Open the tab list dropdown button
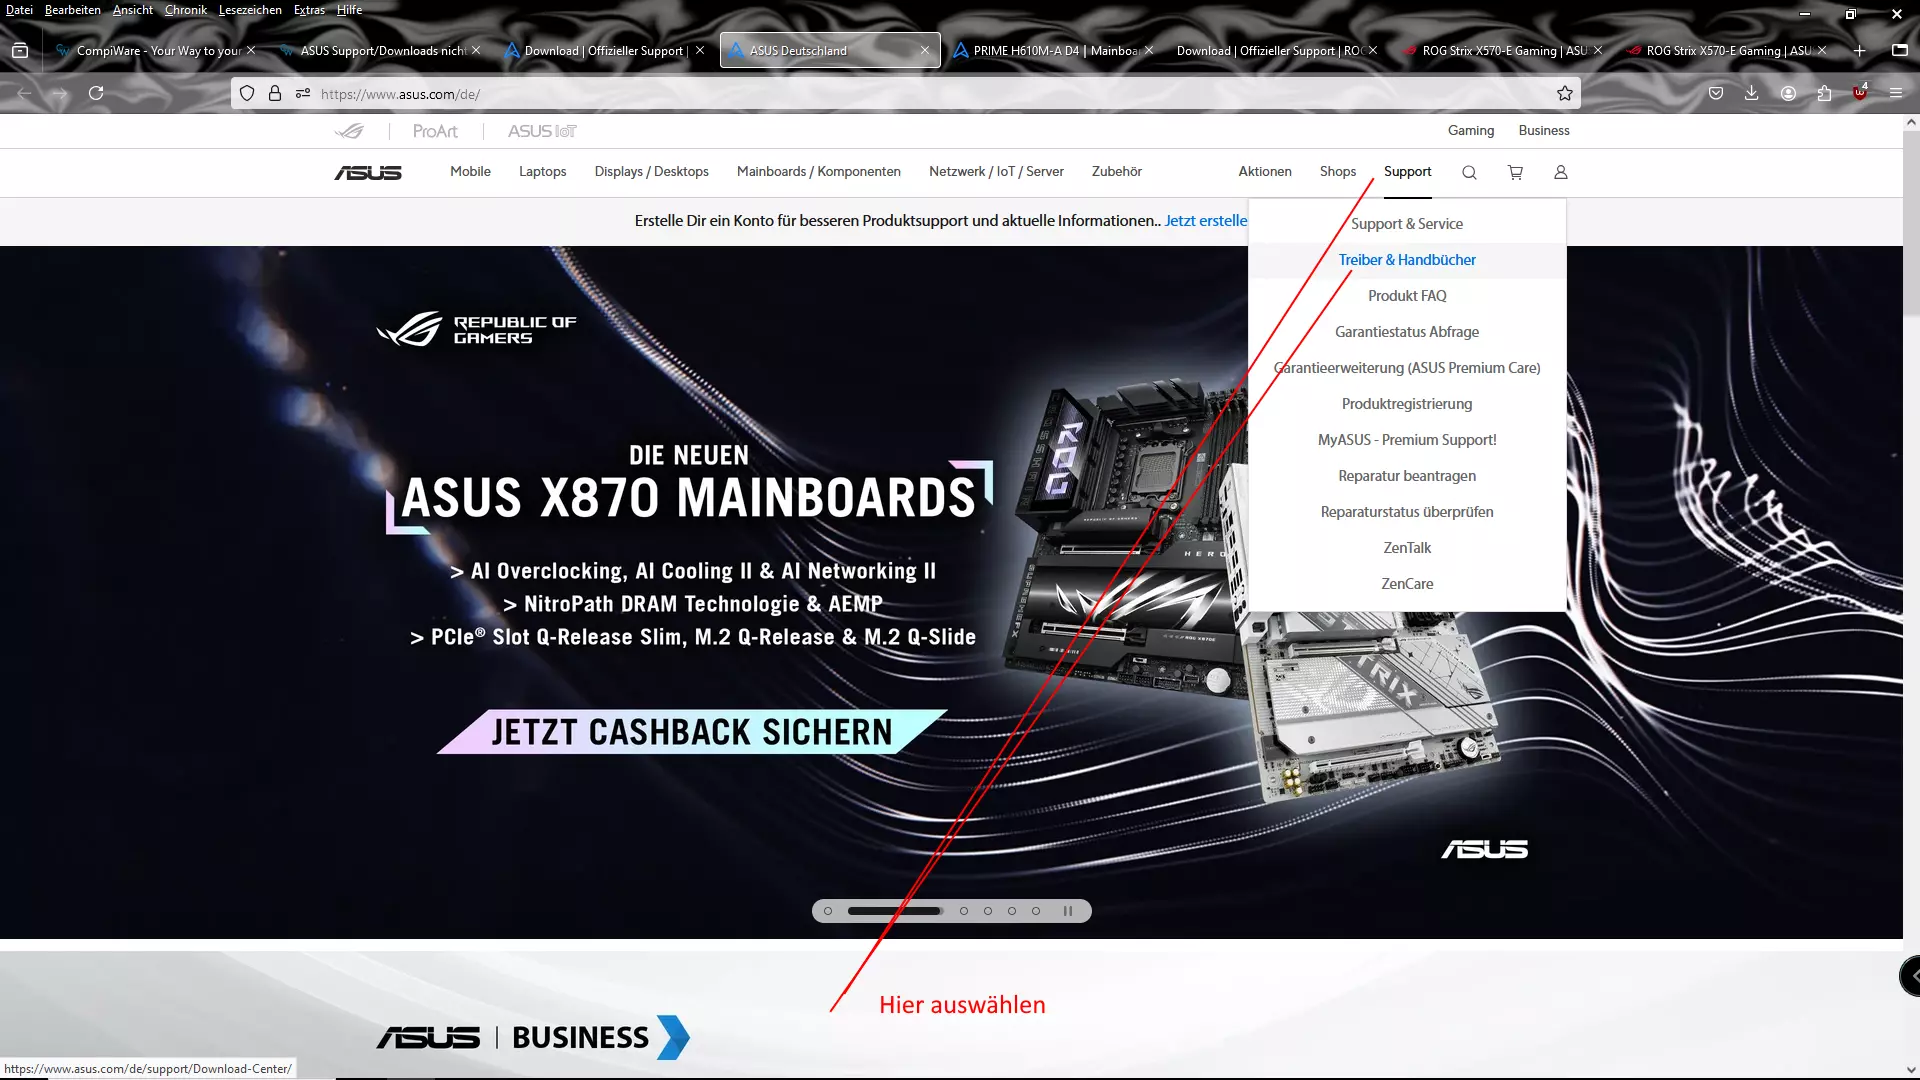 click(x=1900, y=50)
